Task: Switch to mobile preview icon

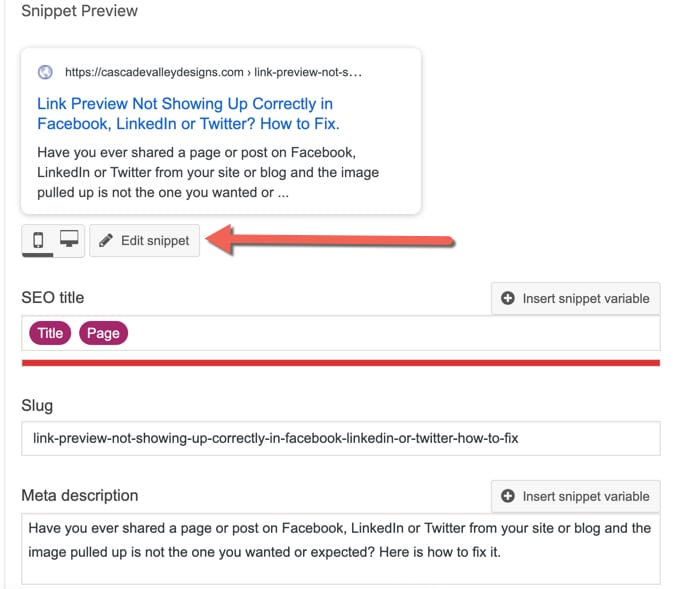Action: pos(38,240)
